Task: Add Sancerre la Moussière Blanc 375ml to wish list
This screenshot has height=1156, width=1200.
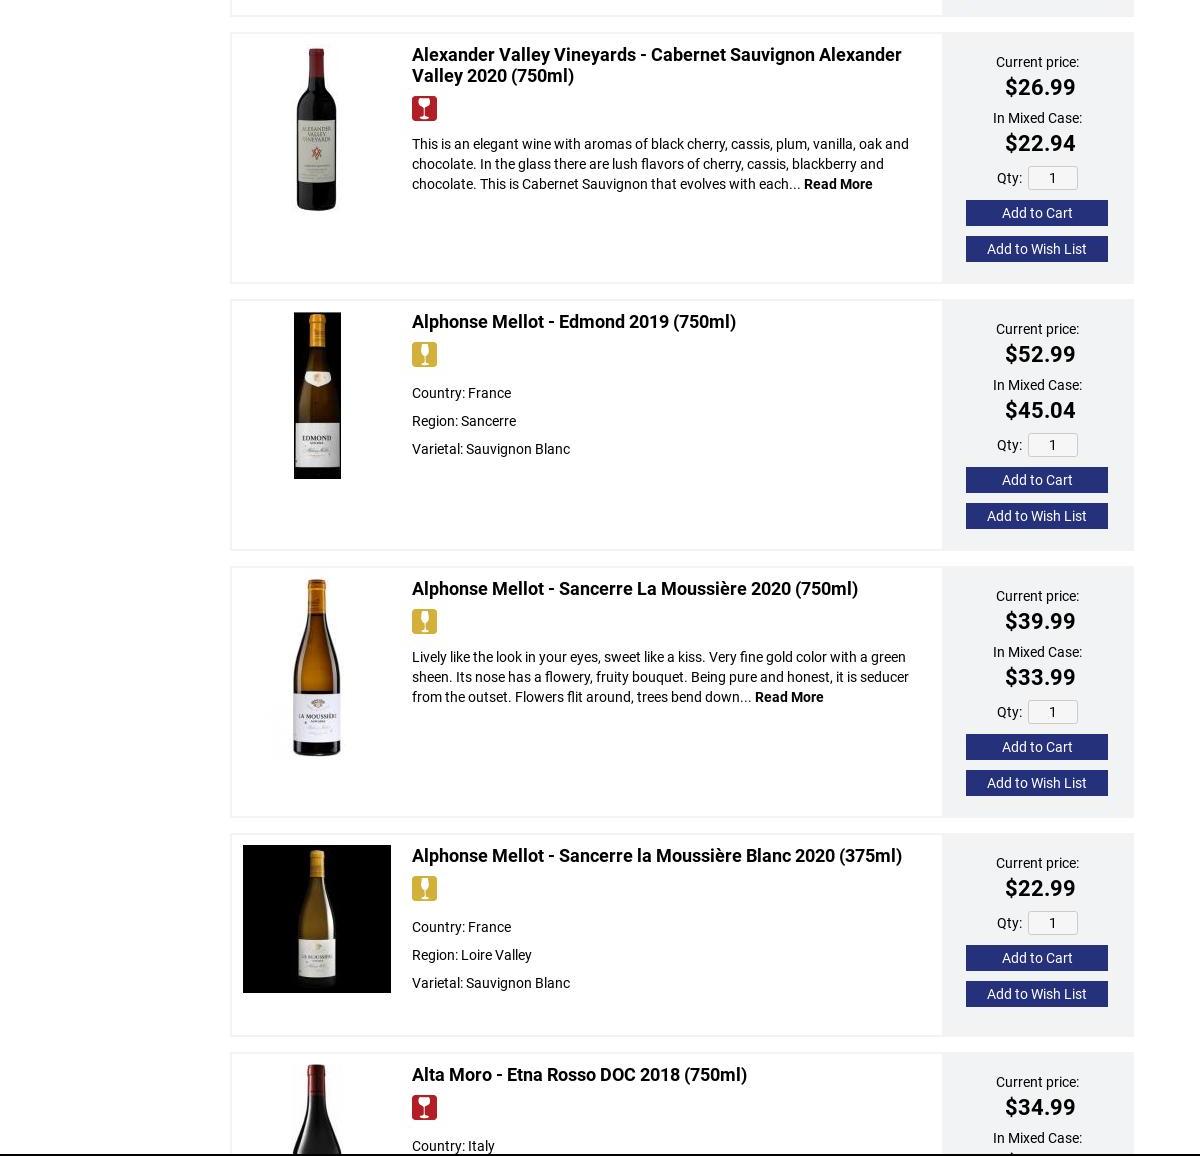Action: 1036,994
